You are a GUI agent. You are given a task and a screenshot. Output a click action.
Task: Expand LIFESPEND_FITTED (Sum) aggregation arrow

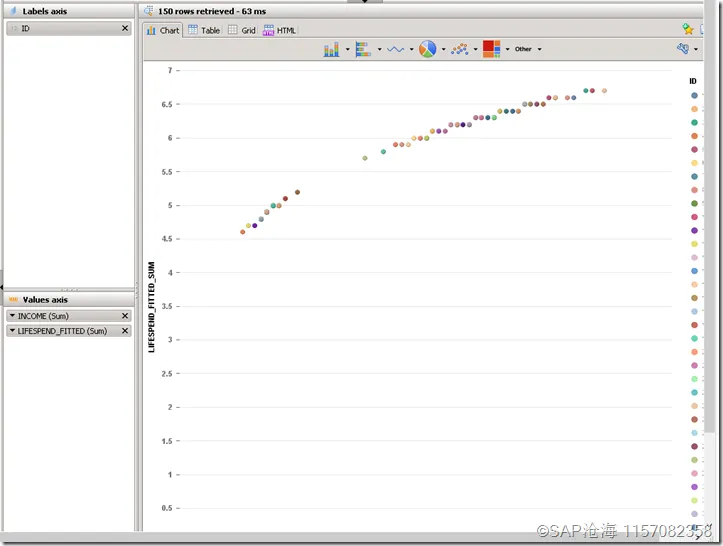(x=12, y=331)
